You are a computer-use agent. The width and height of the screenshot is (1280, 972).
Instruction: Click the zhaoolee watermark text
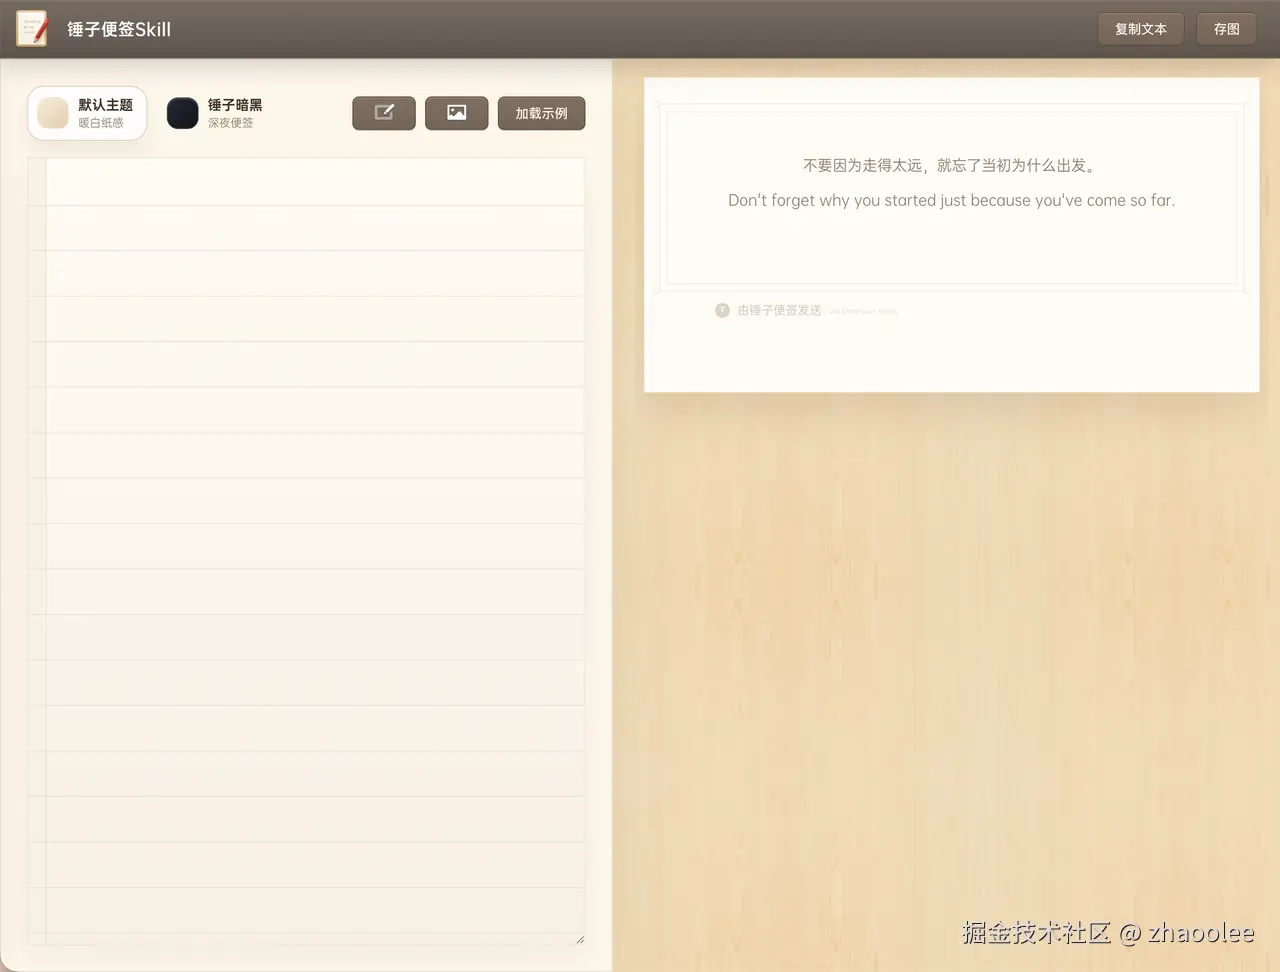[1107, 932]
